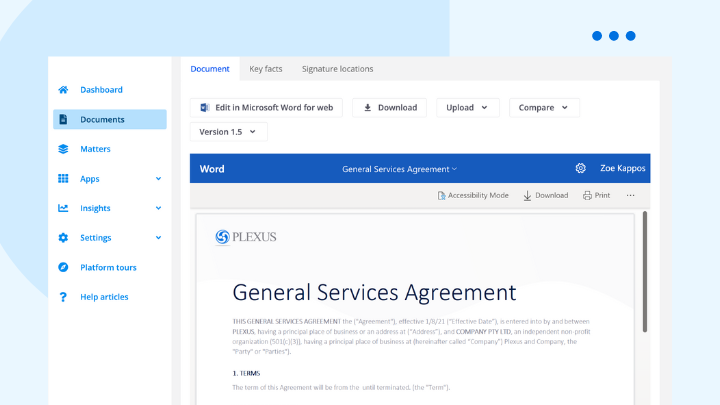Screen dimensions: 720x405
Task: Expand the Settings submenu chevron
Action: [x=158, y=238]
